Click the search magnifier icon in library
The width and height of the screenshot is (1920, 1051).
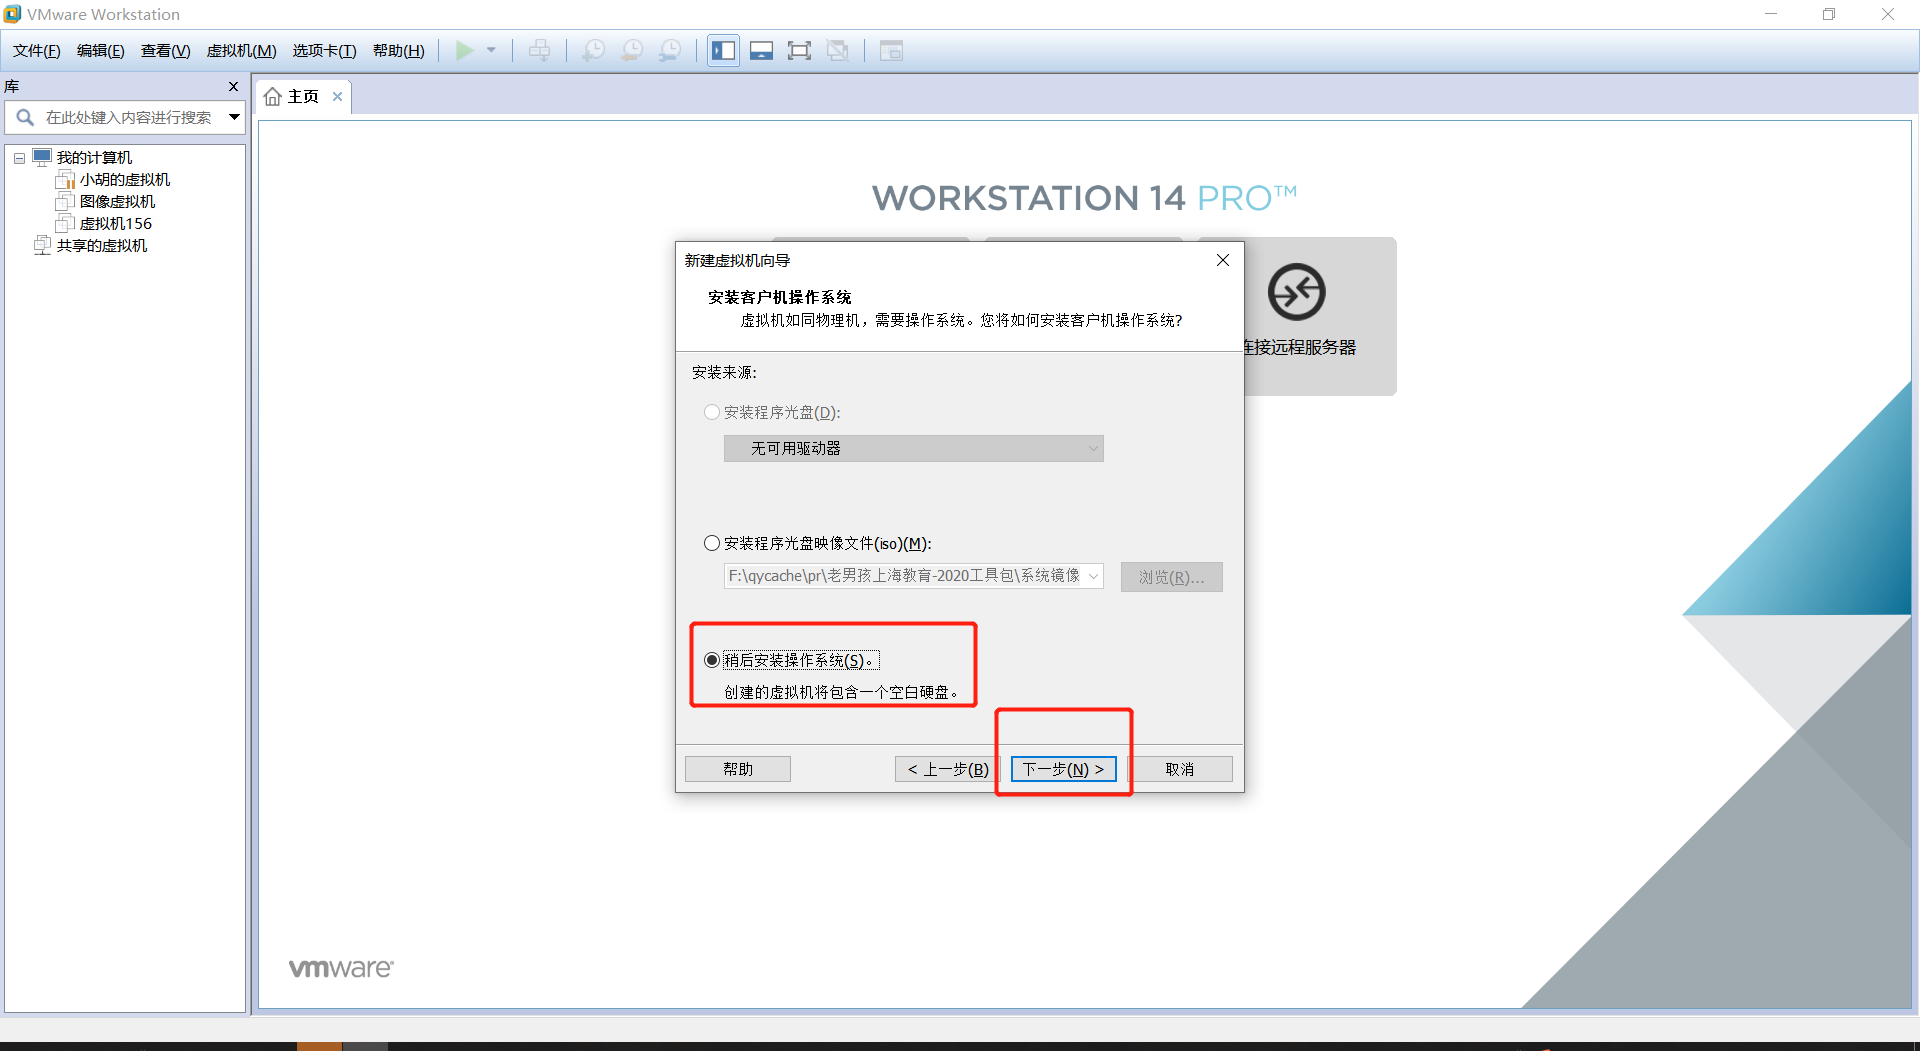coord(25,118)
